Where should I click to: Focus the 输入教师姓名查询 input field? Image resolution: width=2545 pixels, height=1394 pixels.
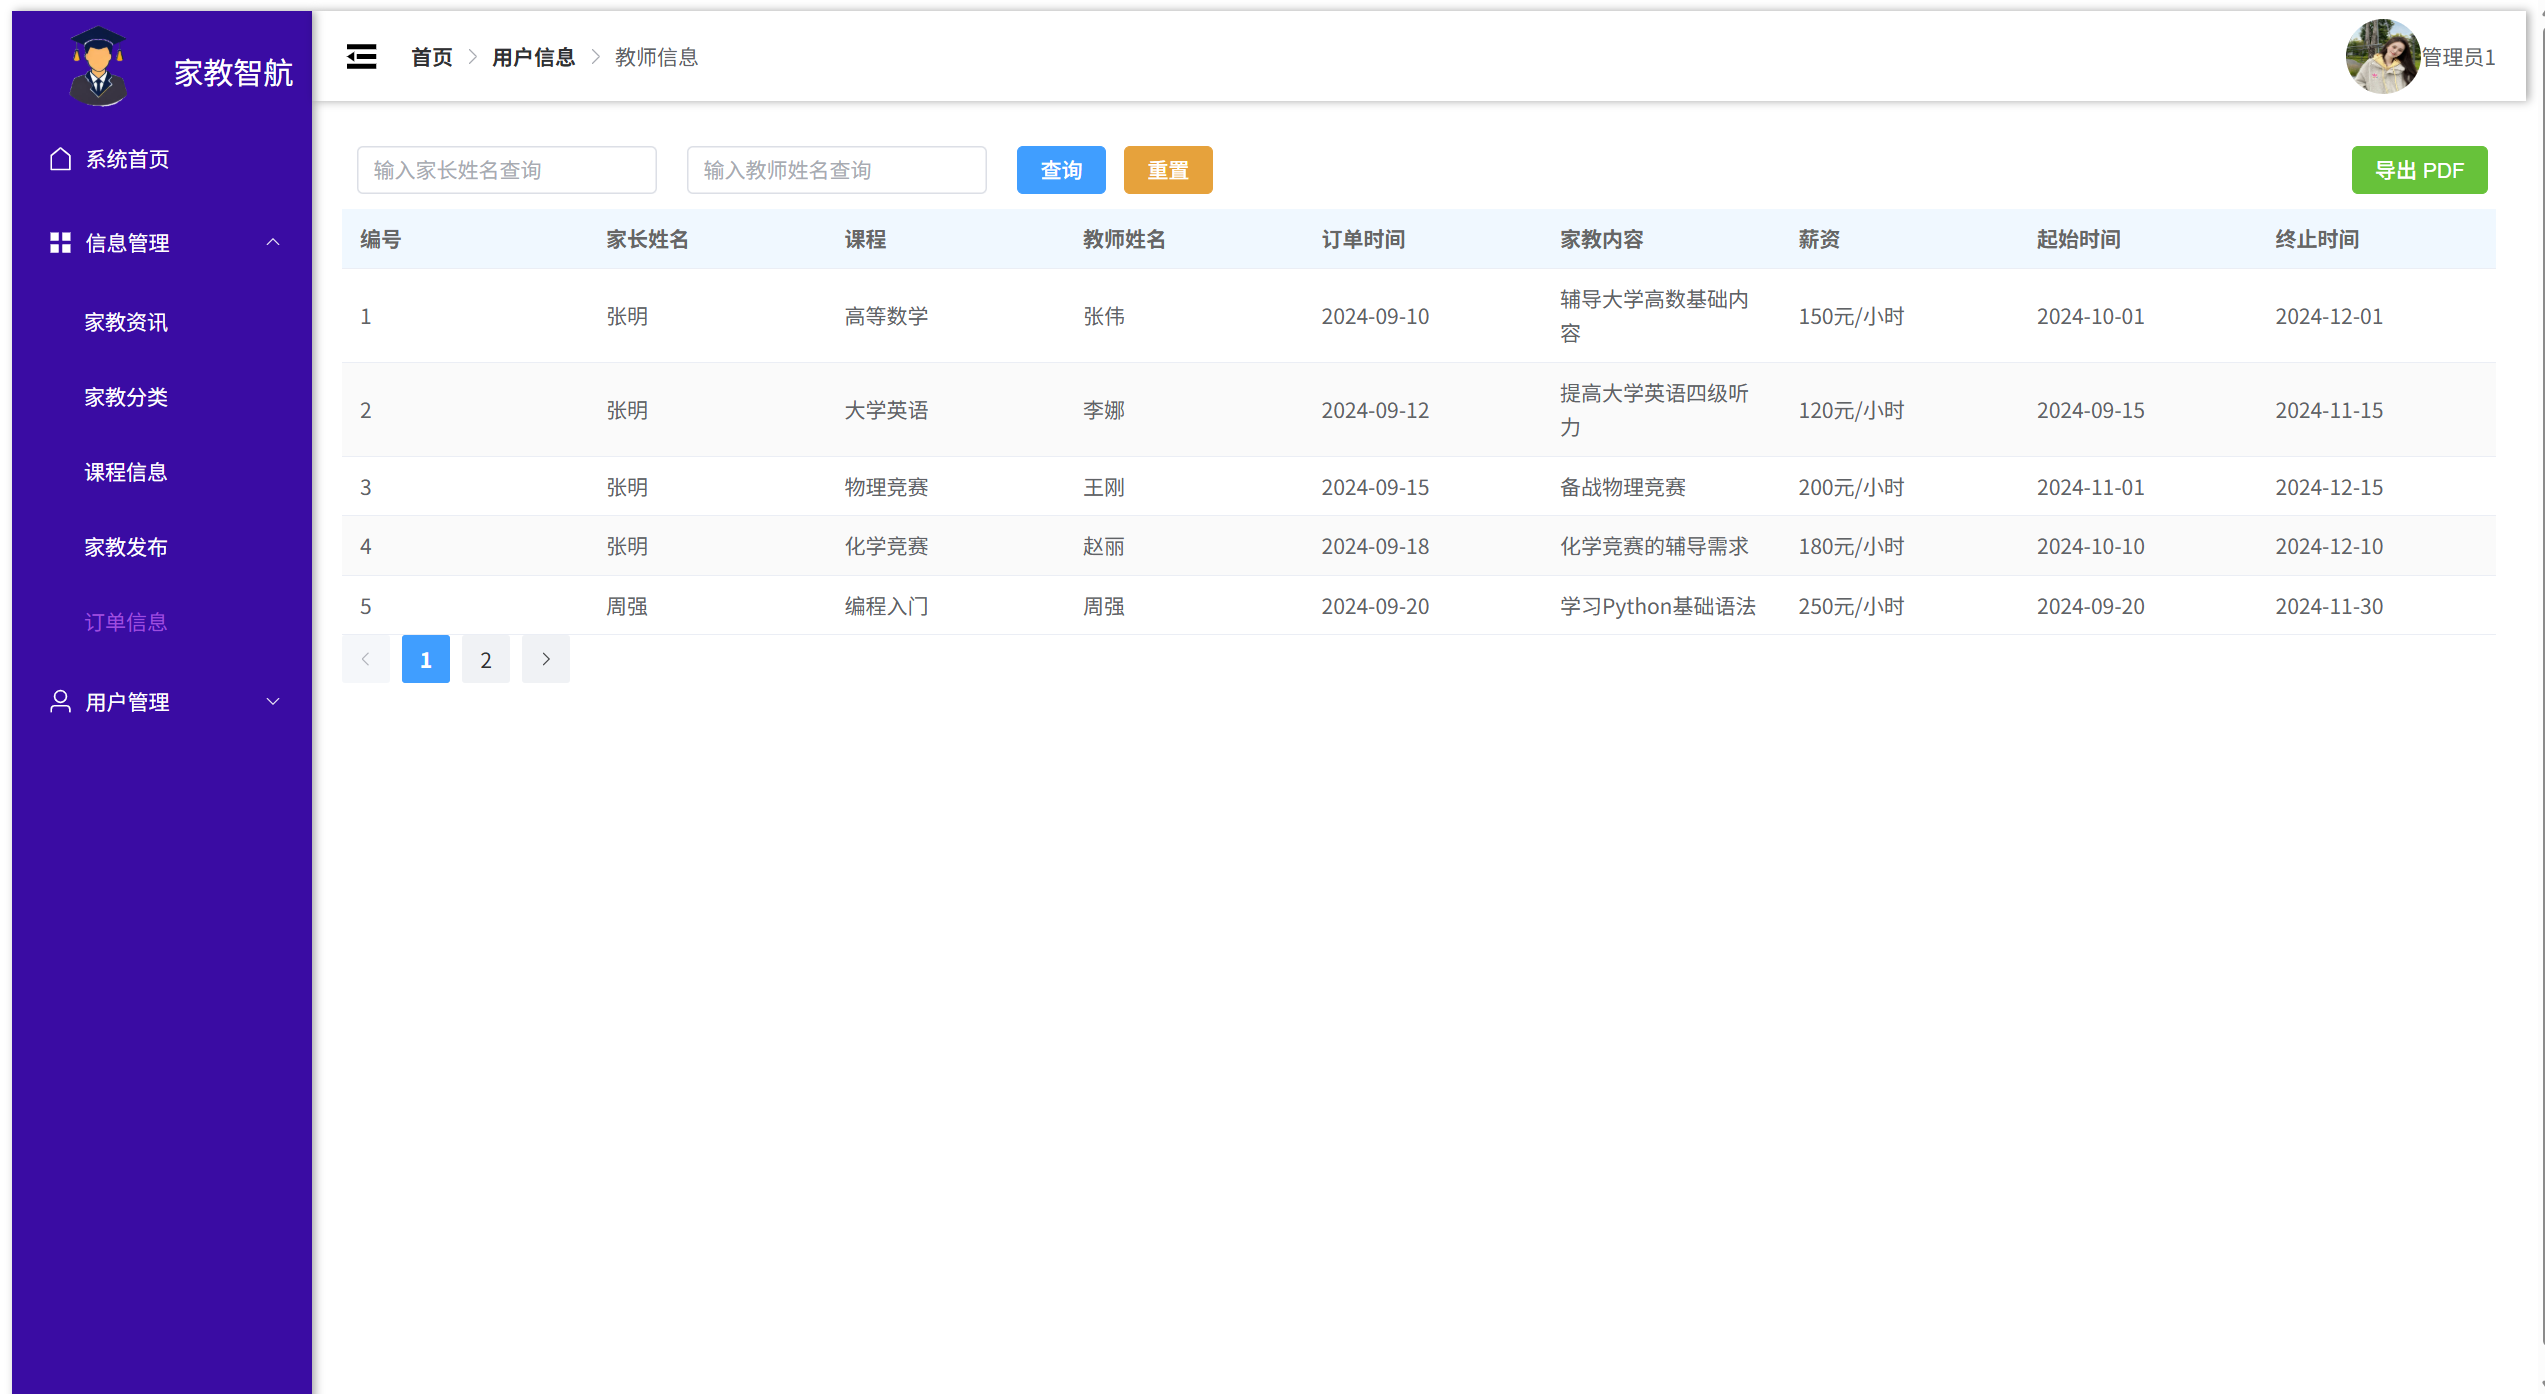[837, 170]
